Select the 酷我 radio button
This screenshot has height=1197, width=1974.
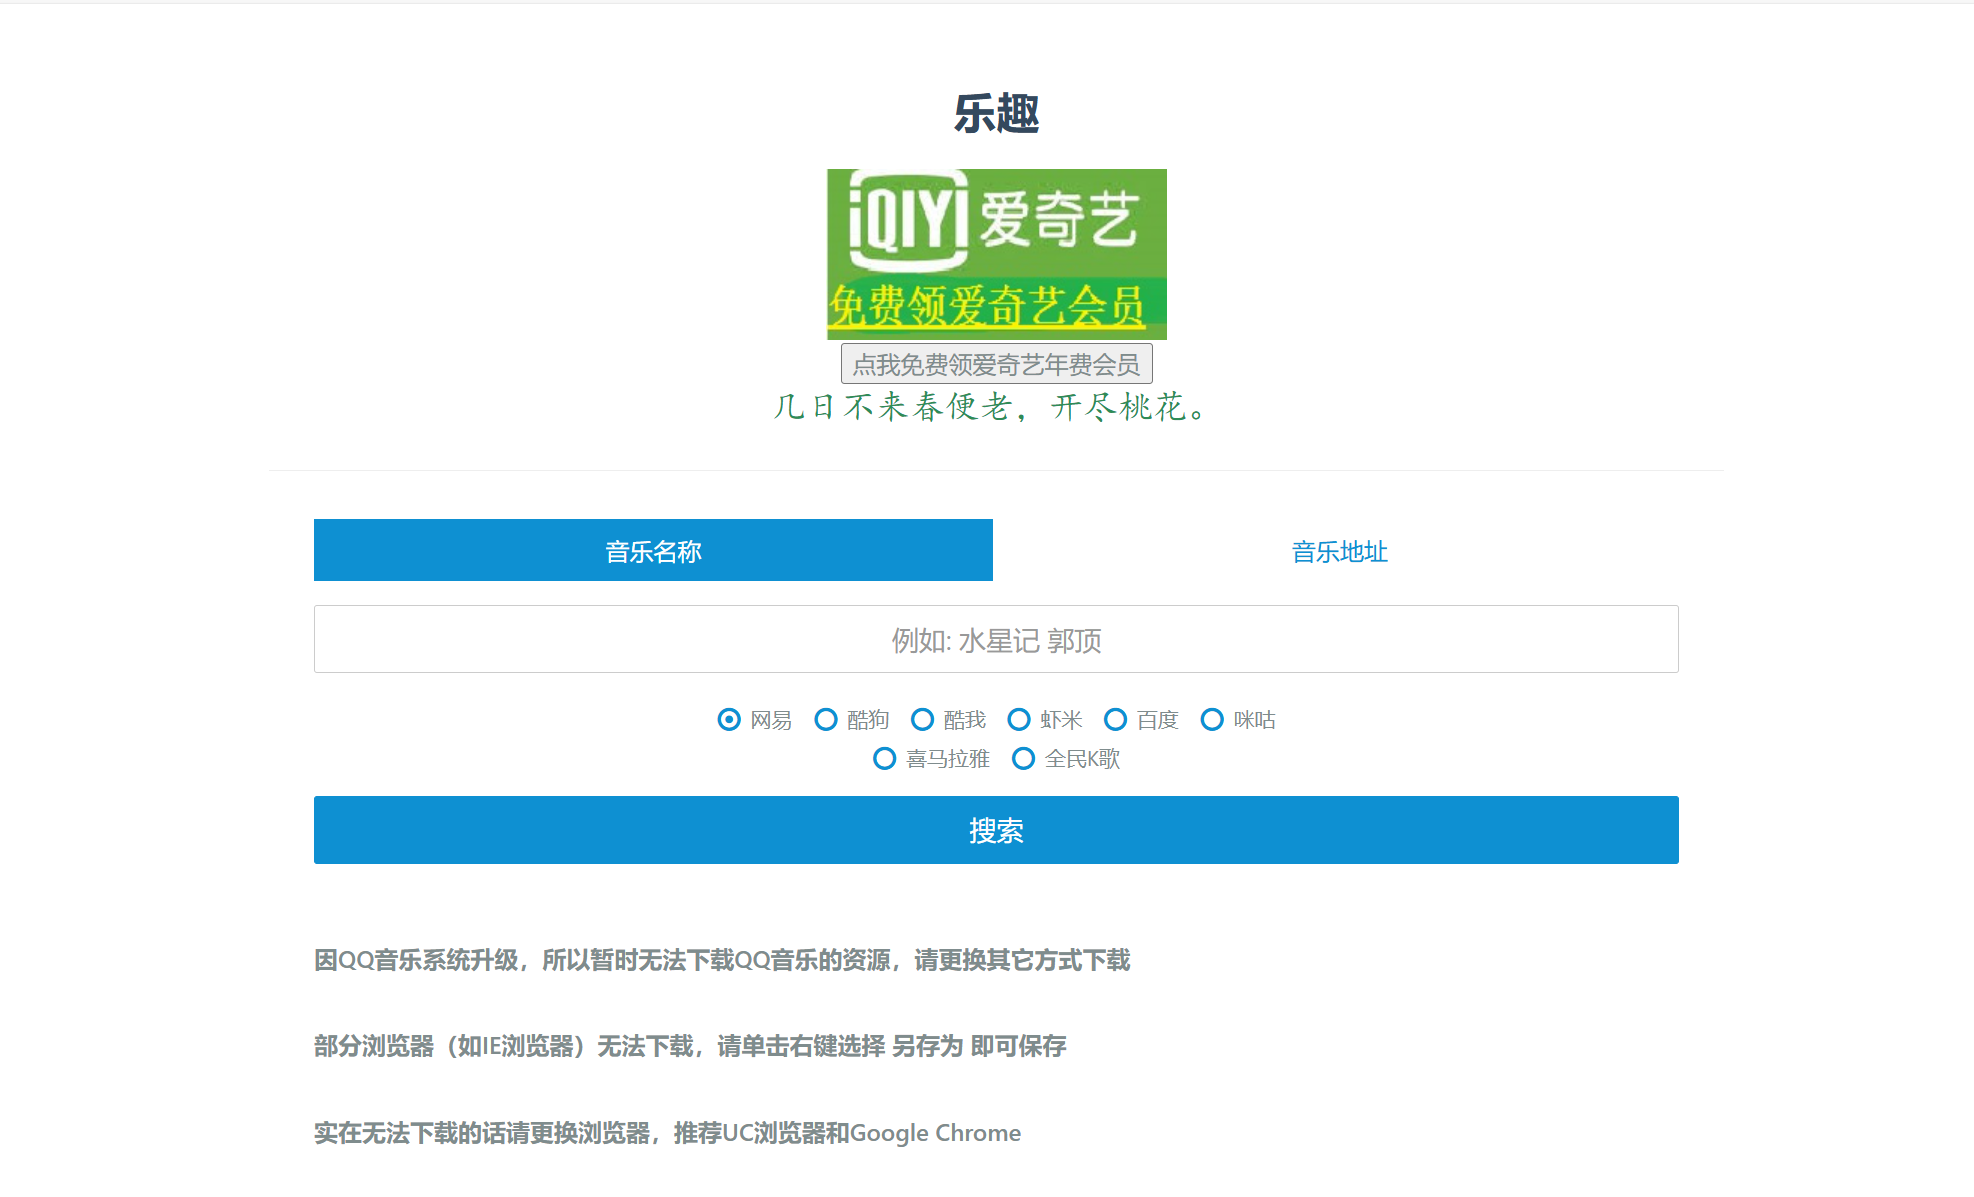click(x=923, y=720)
